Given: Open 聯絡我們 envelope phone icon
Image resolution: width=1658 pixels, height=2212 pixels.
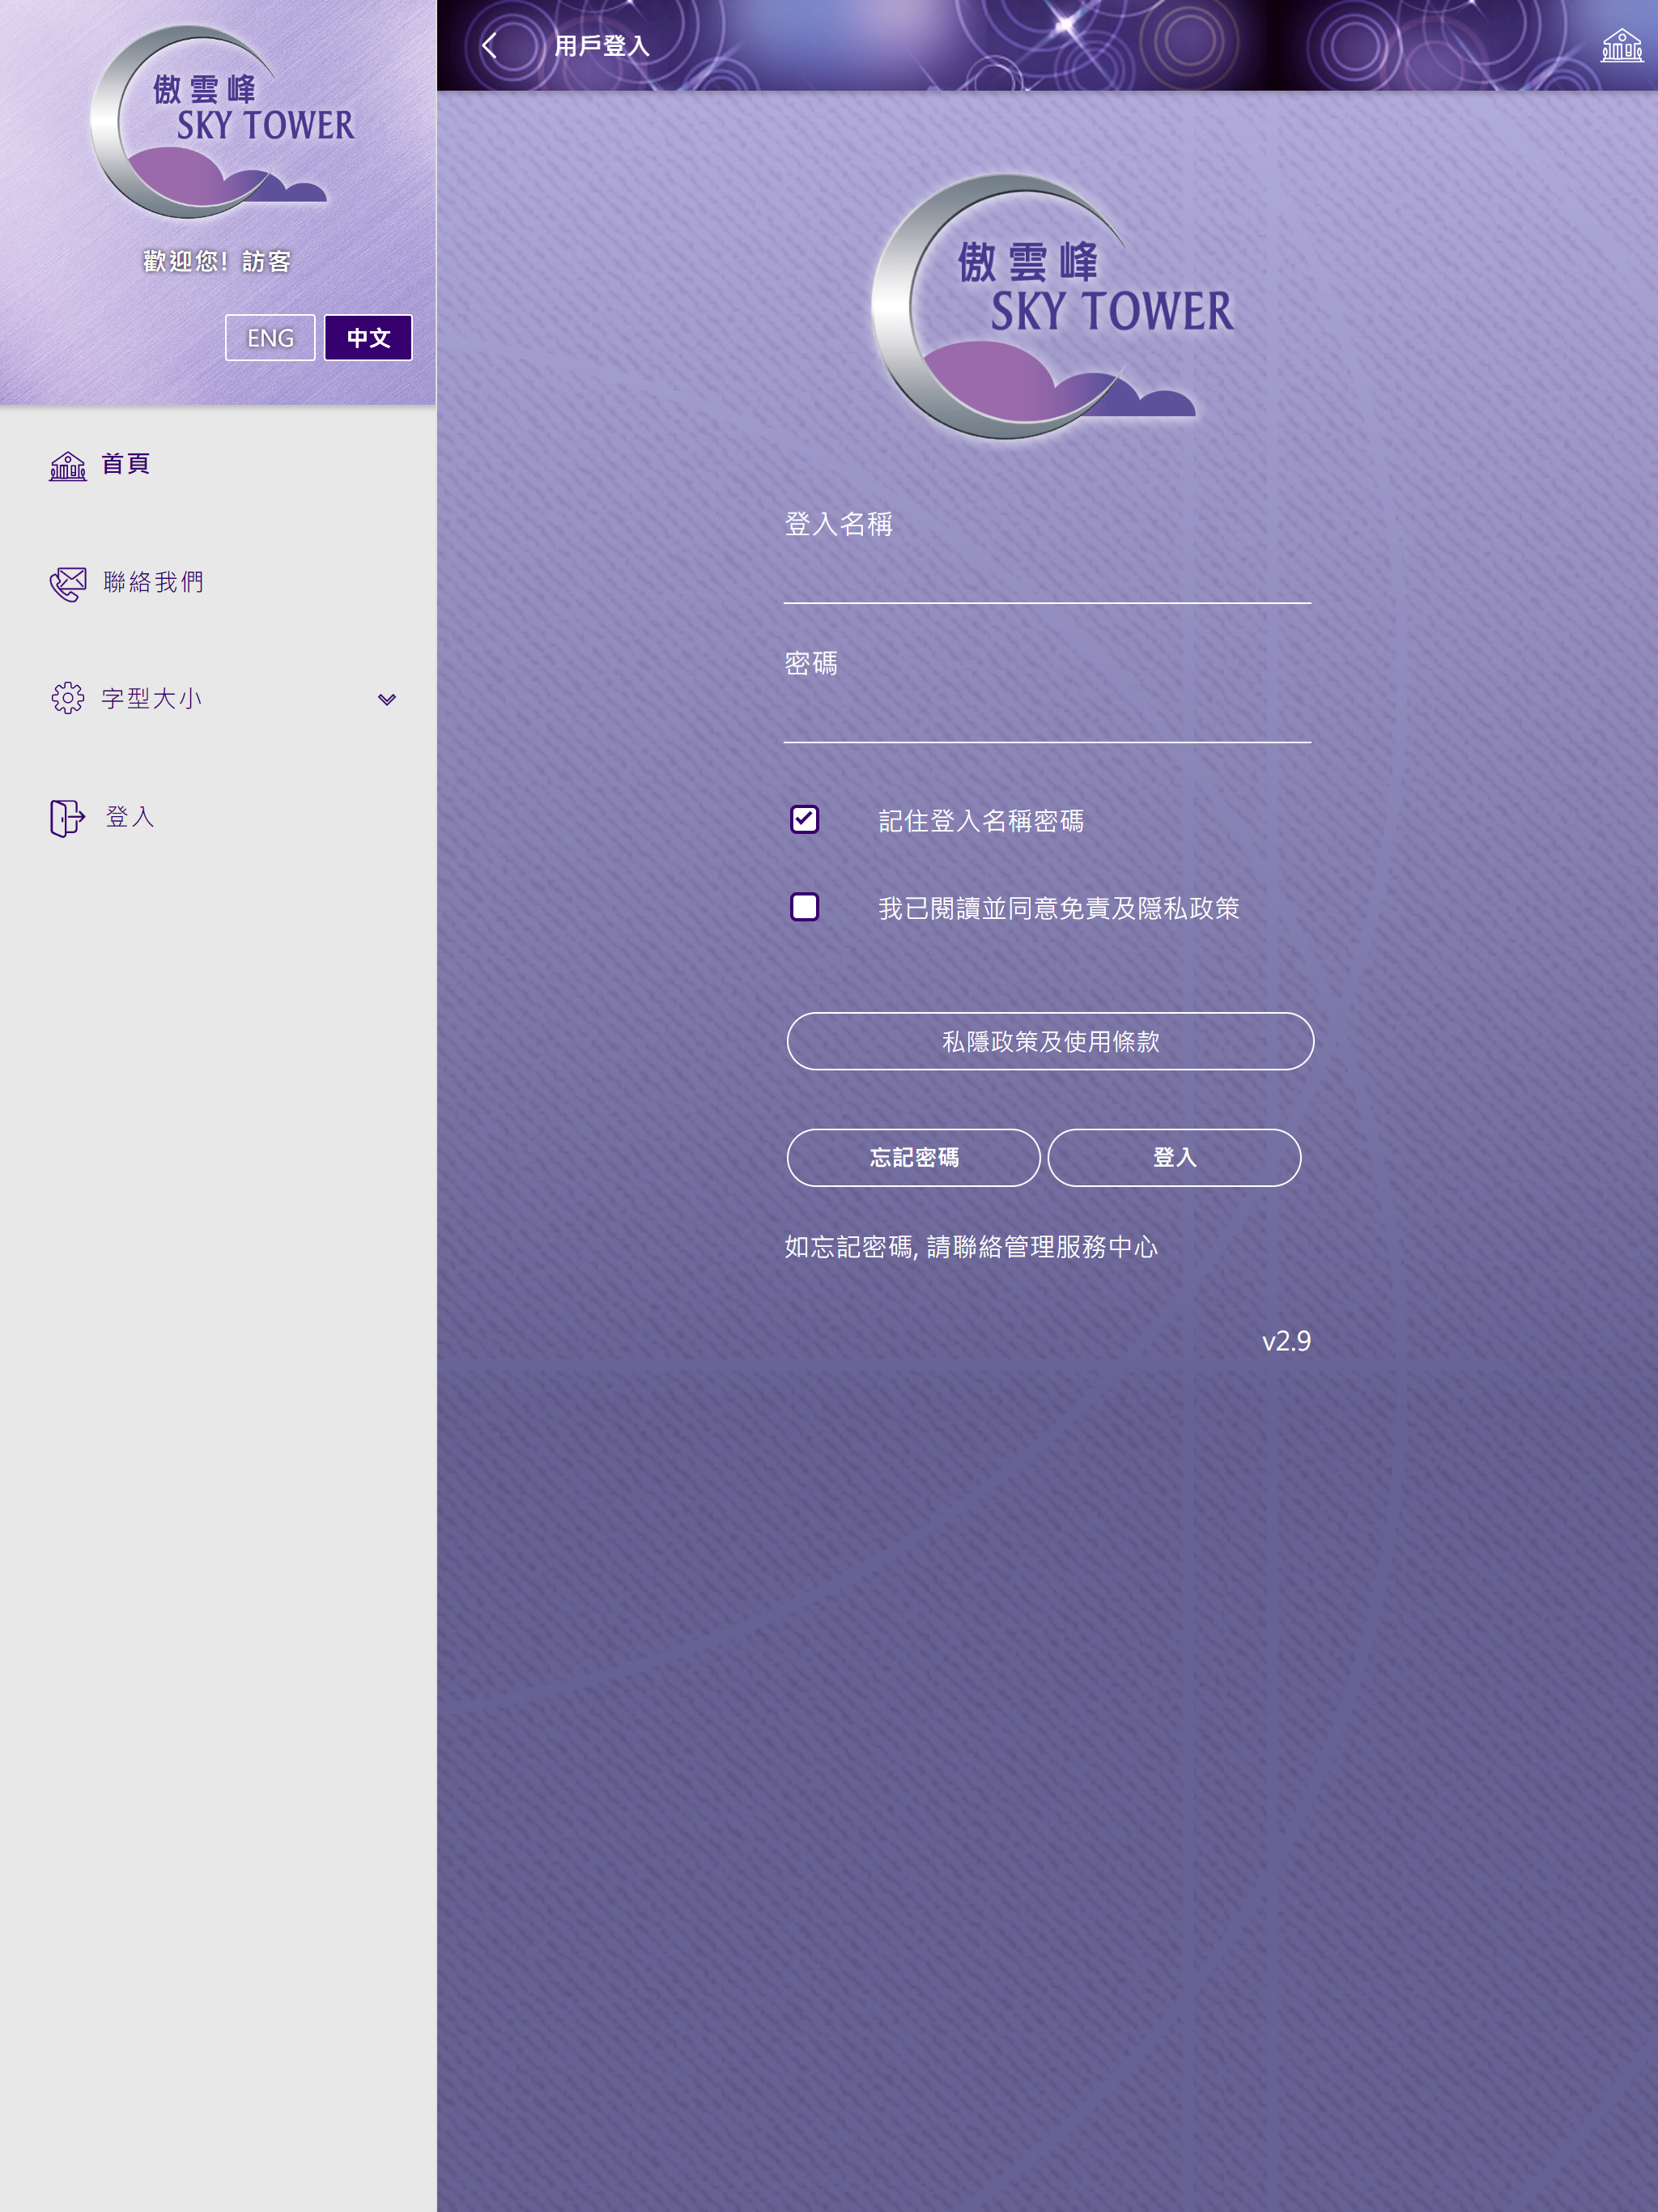Looking at the screenshot, I should click(68, 583).
